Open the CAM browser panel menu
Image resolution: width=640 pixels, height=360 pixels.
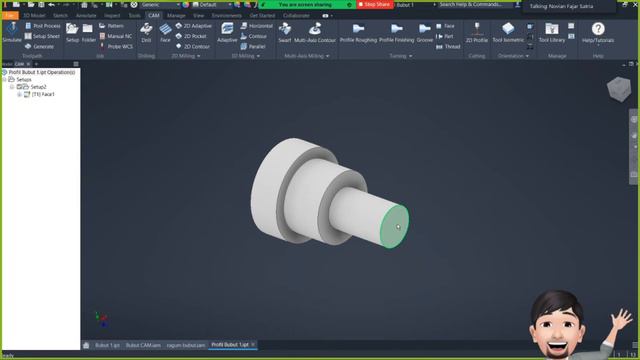76,64
